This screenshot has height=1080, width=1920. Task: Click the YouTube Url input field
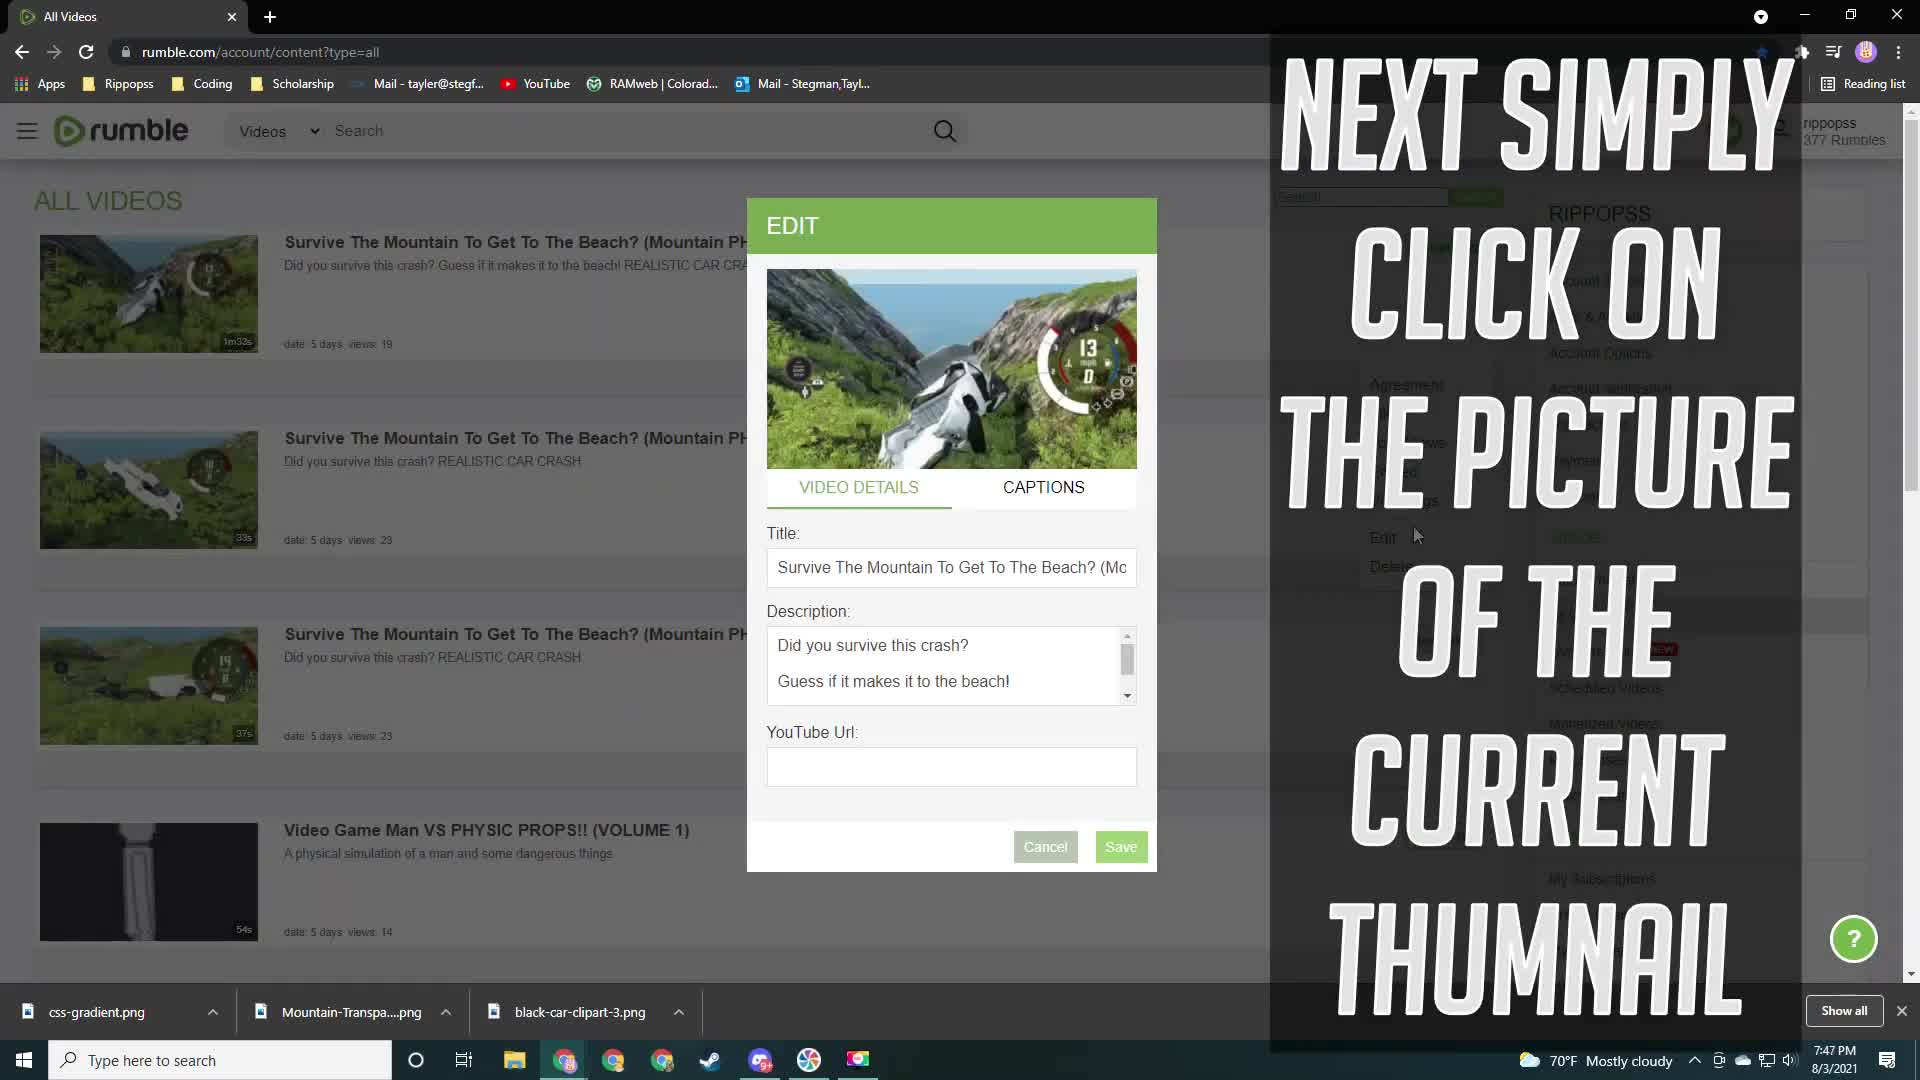(x=951, y=766)
